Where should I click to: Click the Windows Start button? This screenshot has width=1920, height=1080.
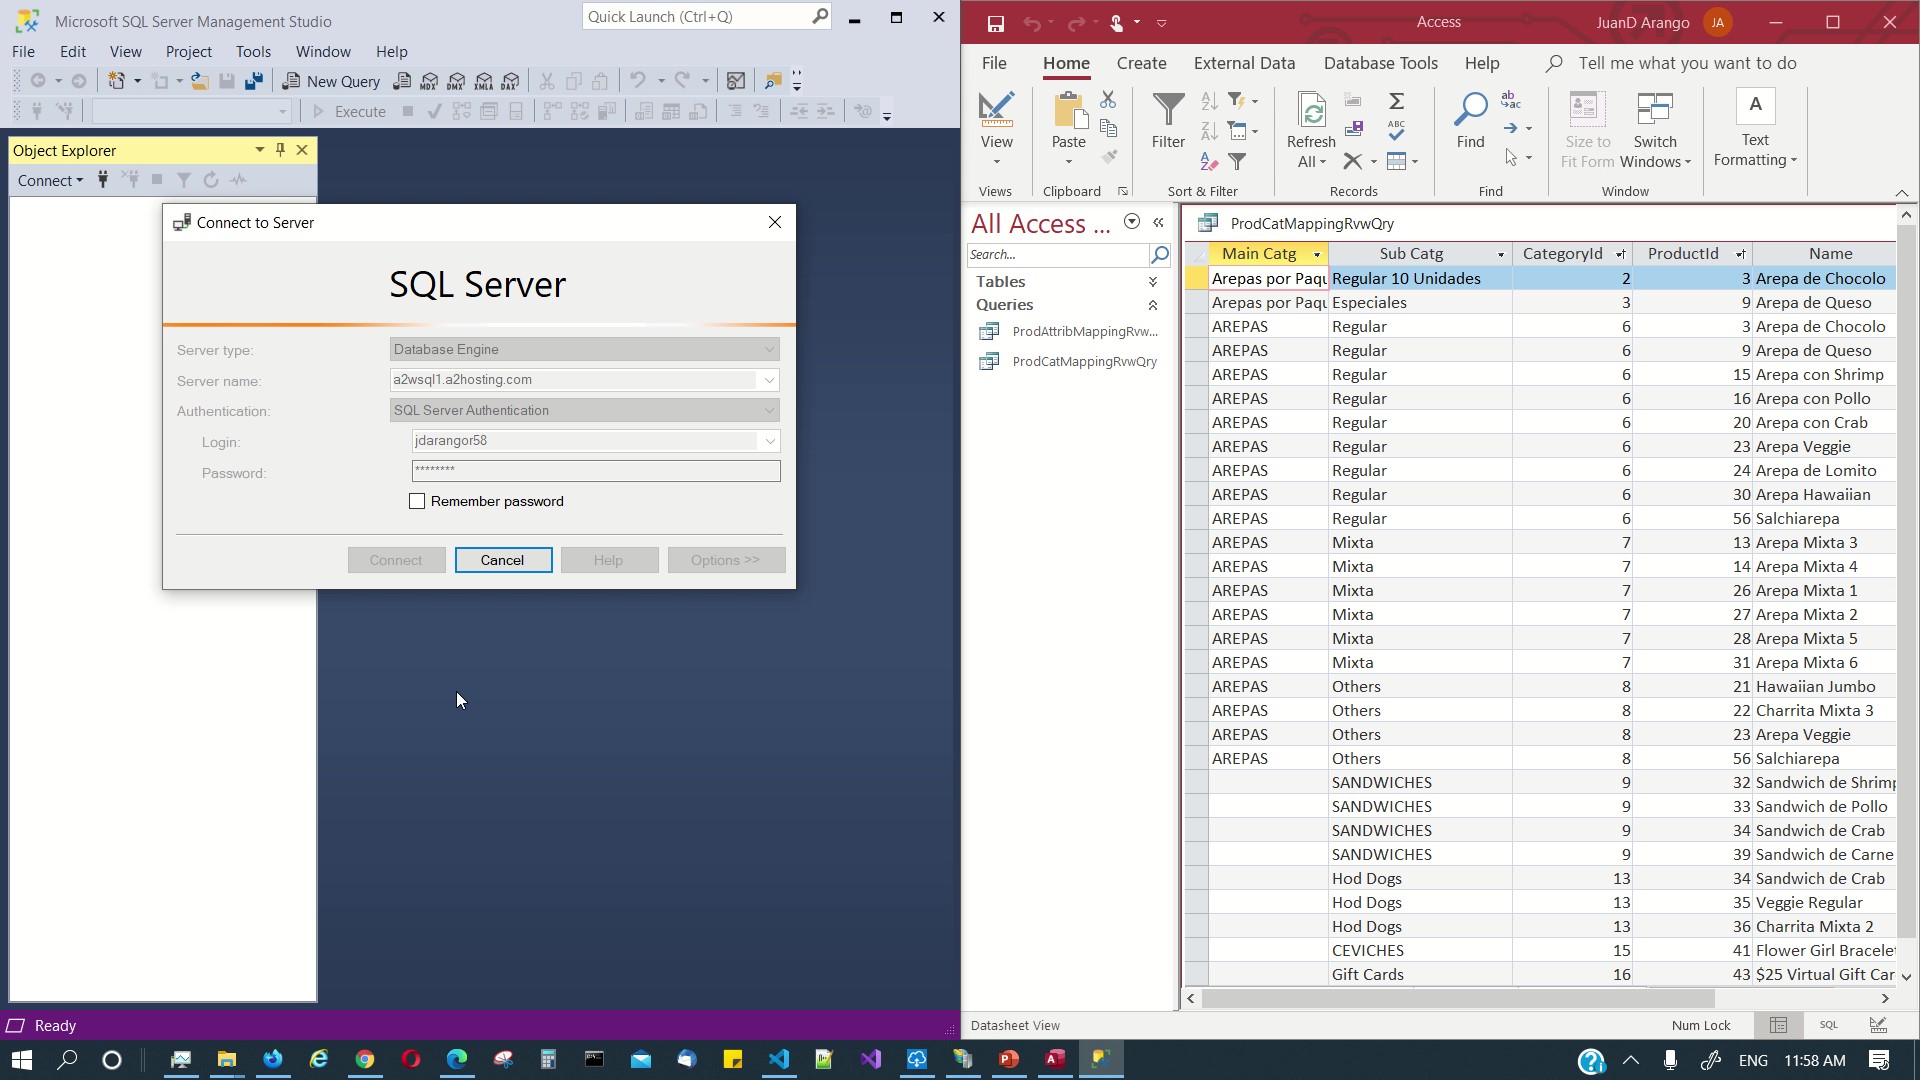coord(22,1059)
